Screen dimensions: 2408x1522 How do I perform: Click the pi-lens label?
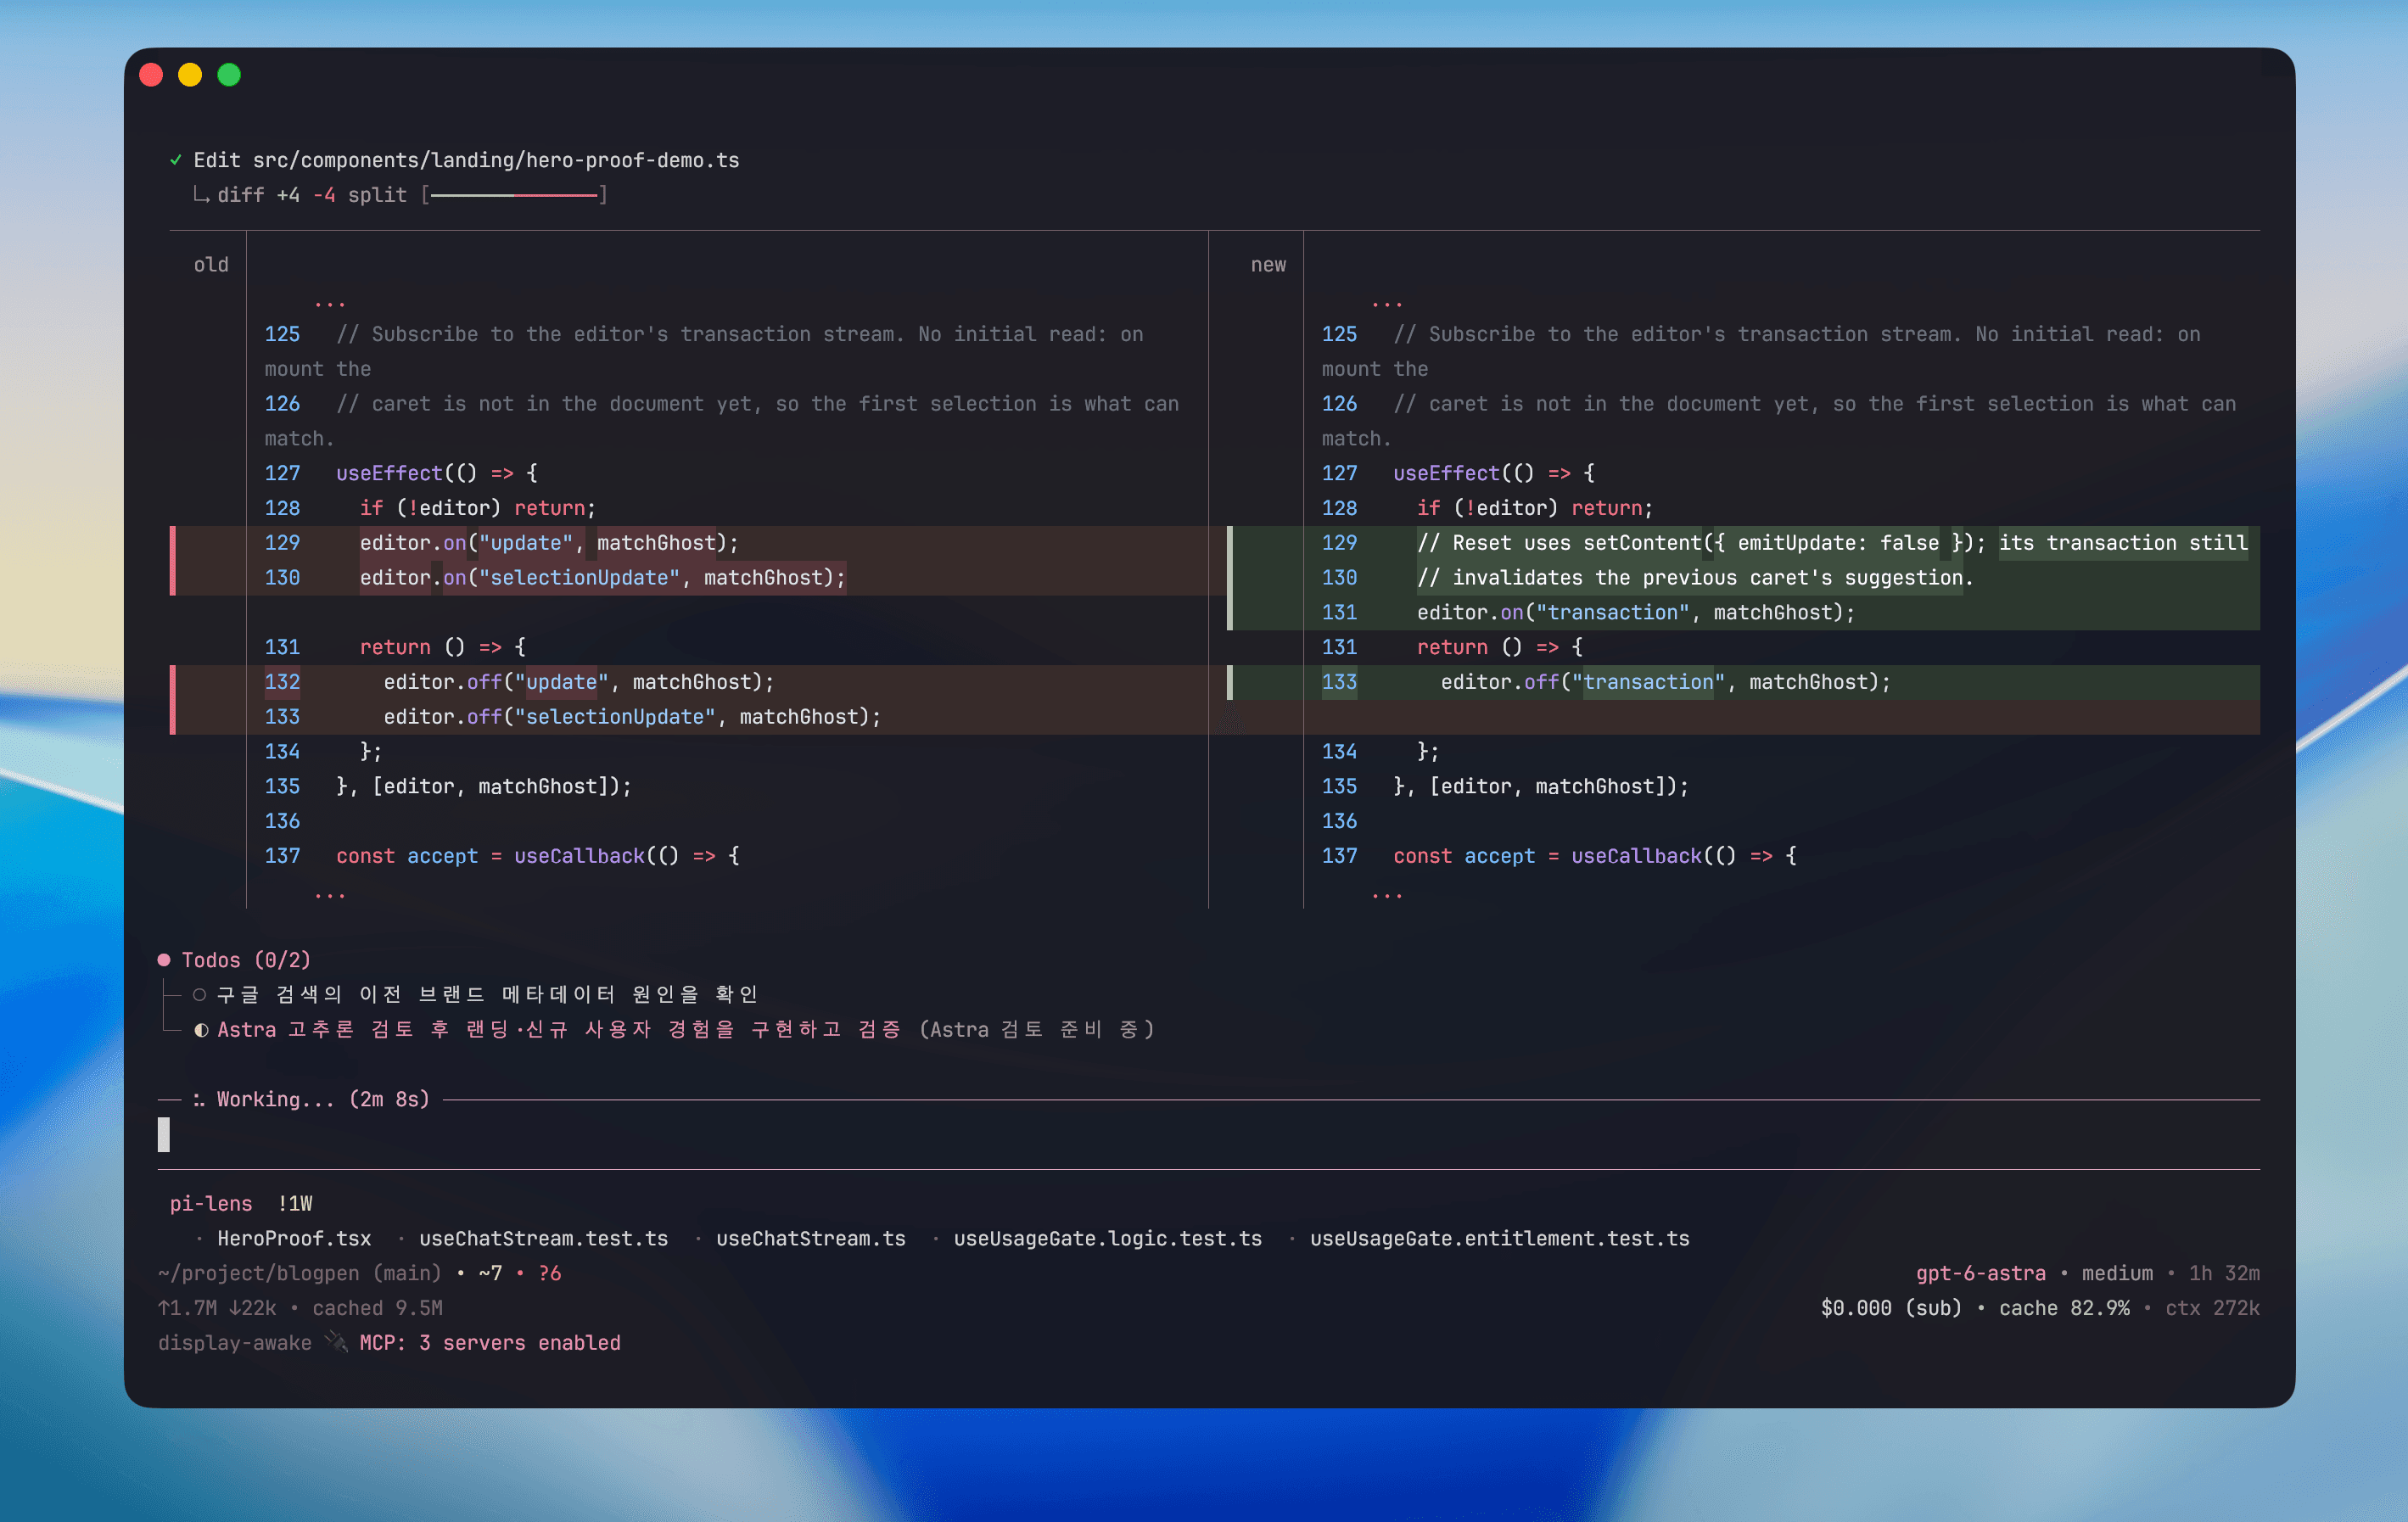(x=211, y=1204)
